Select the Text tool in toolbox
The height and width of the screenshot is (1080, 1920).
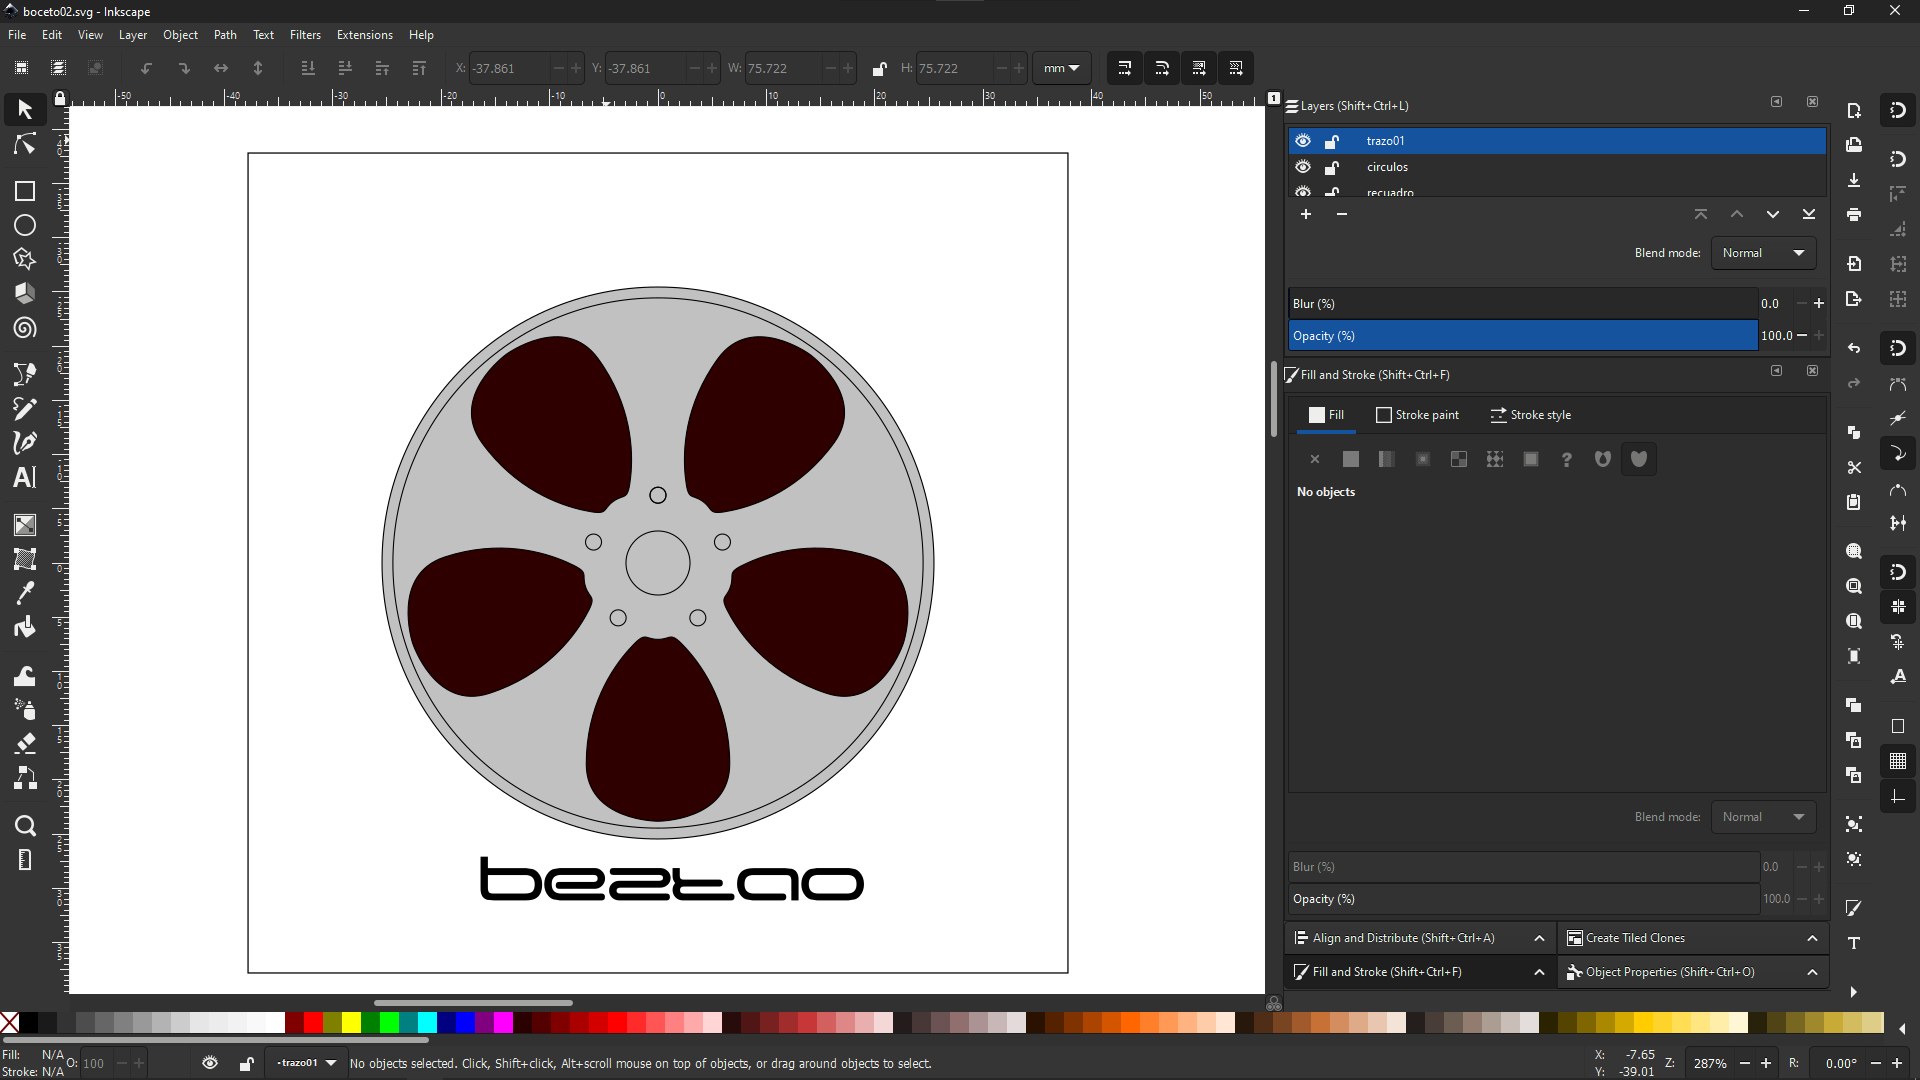(x=25, y=477)
